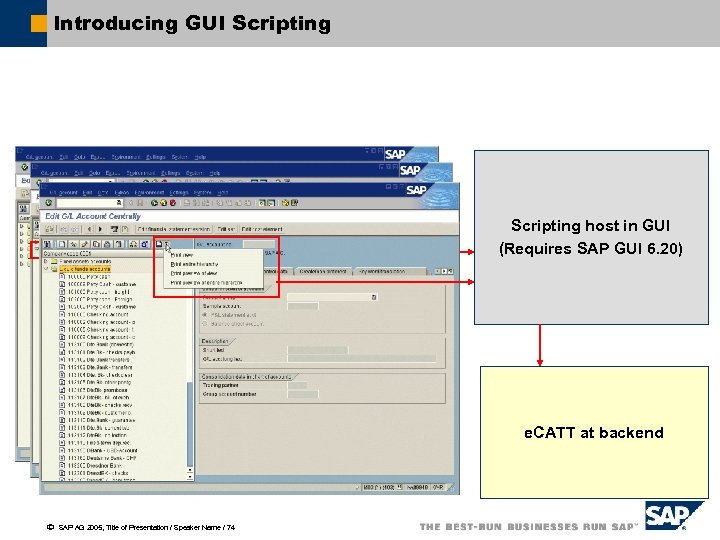Click the first icon in tree toolbar
Viewport: 720px width, 540px height.
(x=47, y=244)
